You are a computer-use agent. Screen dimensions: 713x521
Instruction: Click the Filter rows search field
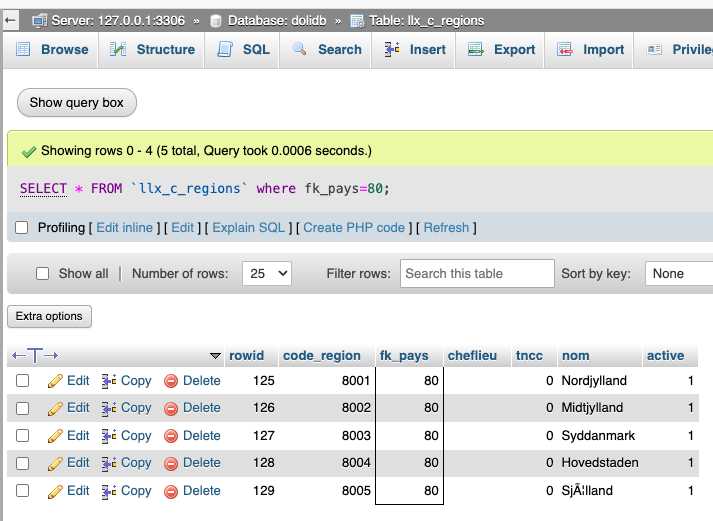point(477,274)
